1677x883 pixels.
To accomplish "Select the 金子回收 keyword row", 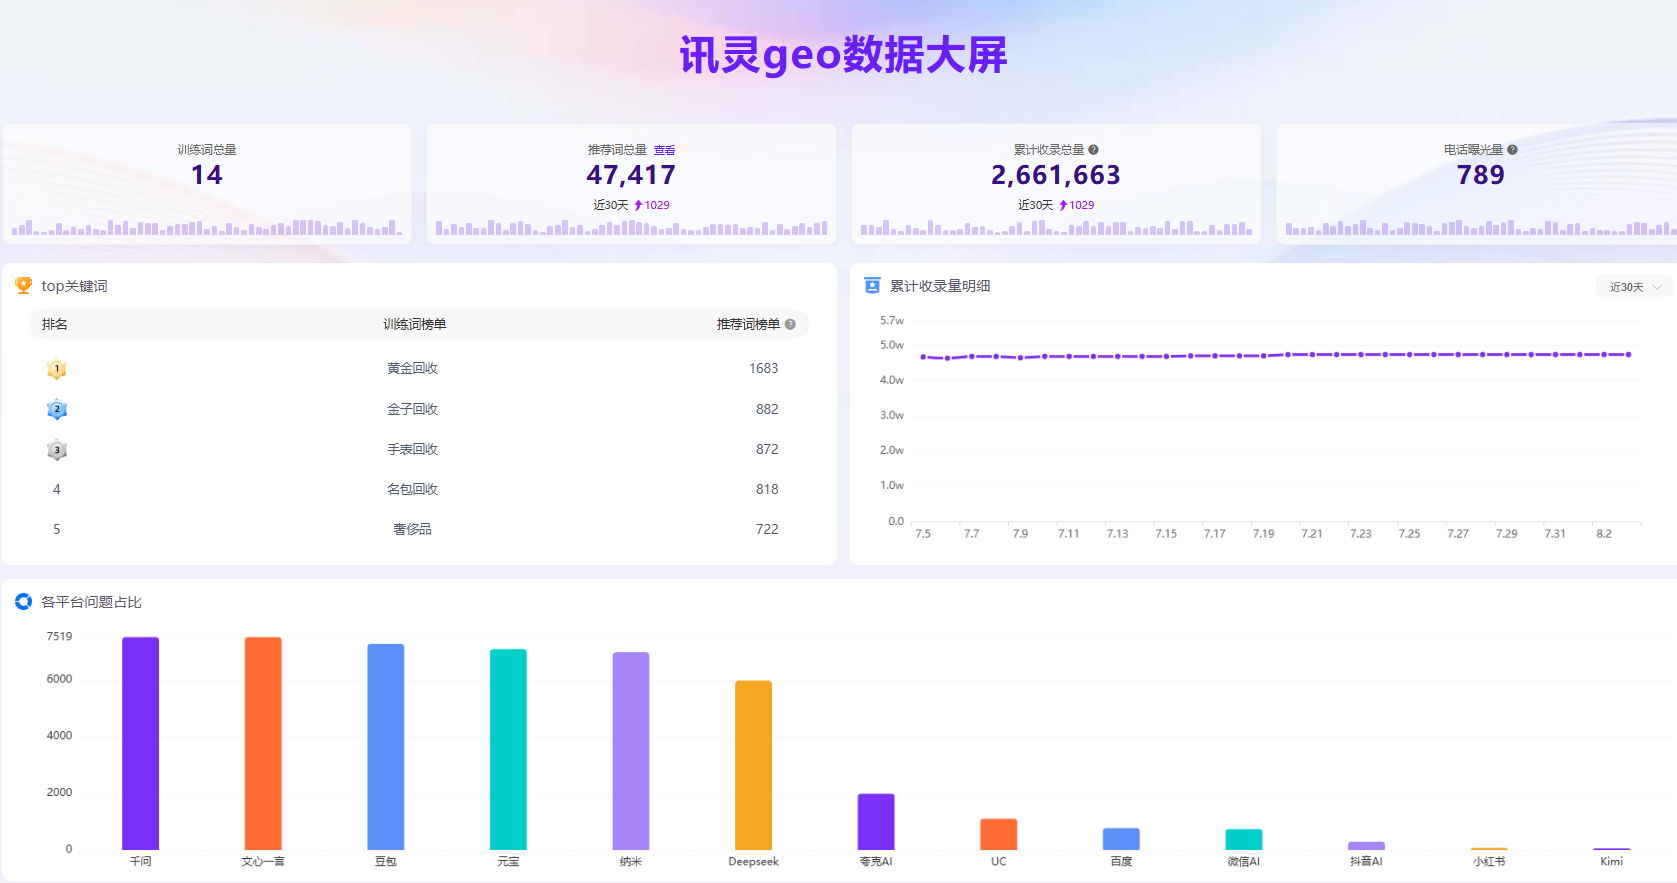I will (x=419, y=409).
